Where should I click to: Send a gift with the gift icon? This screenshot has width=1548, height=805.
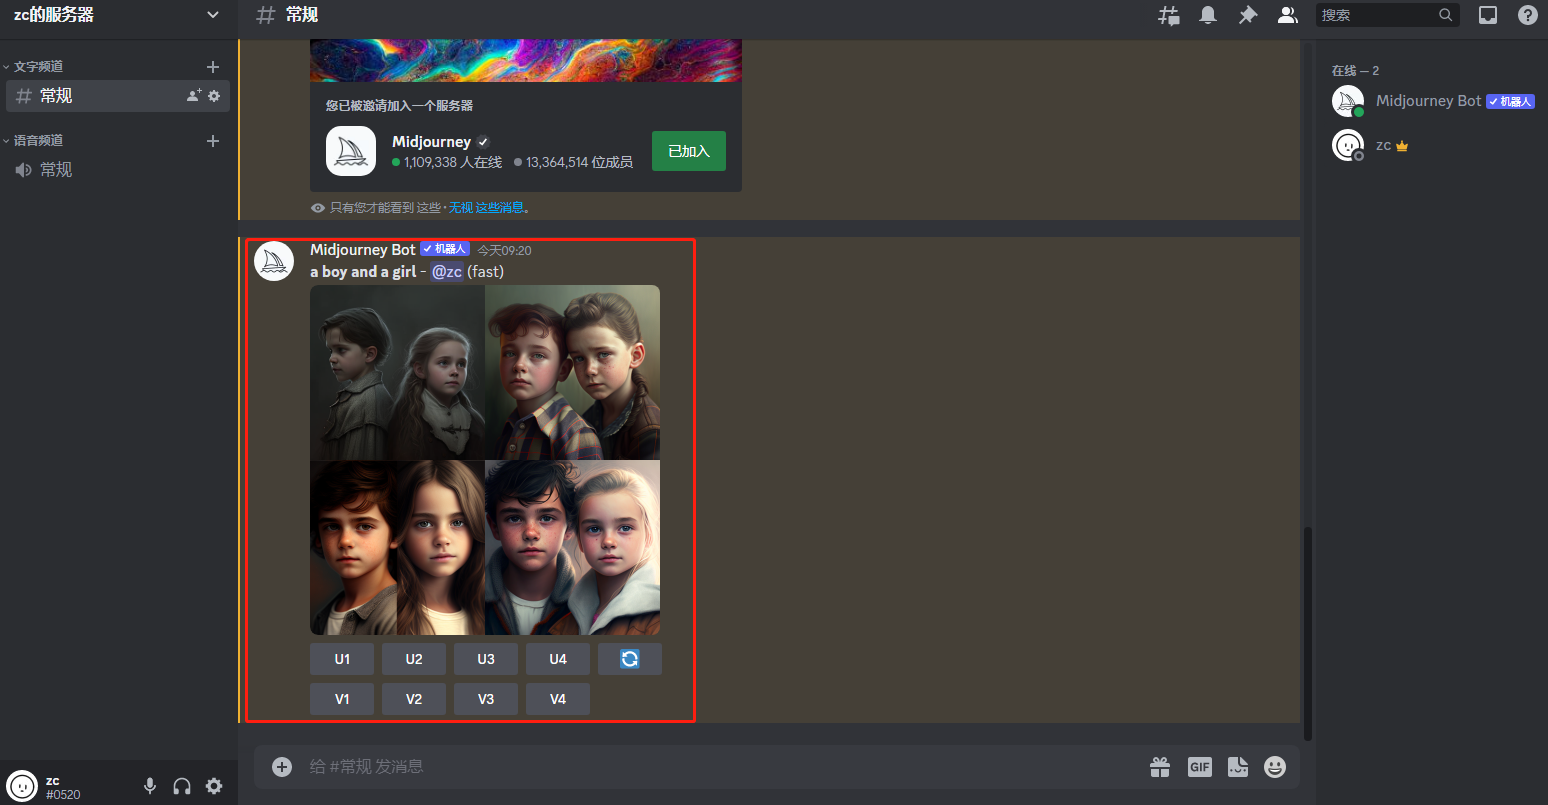pyautogui.click(x=1160, y=767)
